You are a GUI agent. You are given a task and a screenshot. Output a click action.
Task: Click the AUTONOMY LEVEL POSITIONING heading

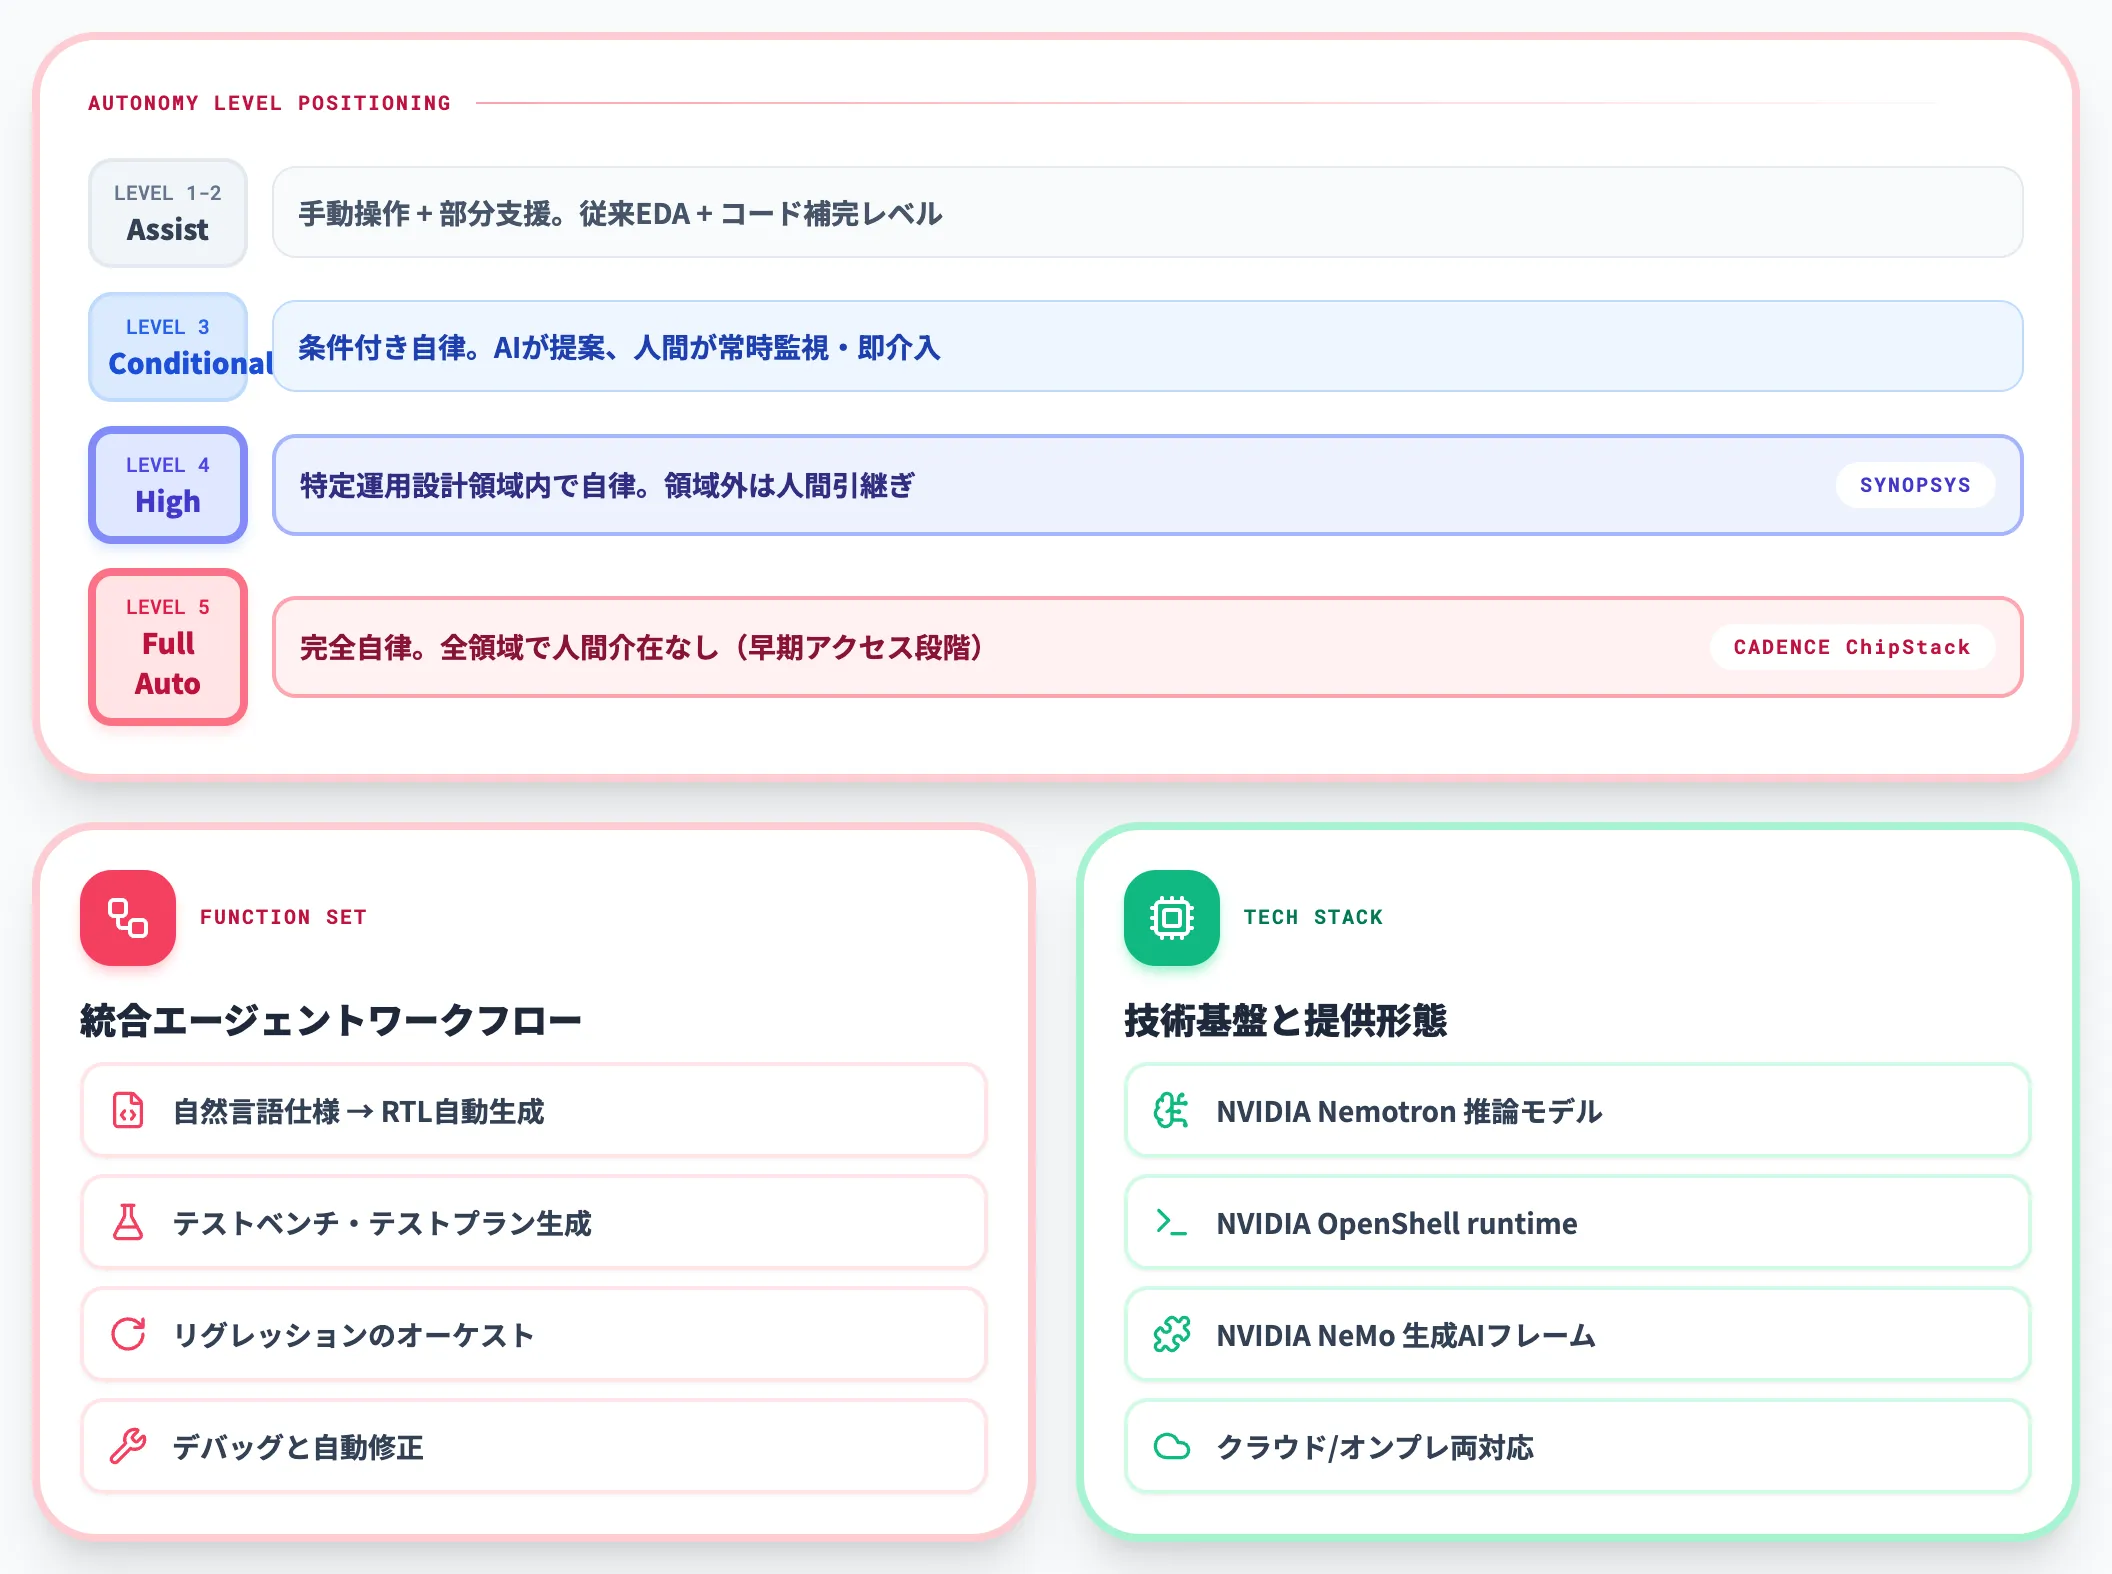[x=269, y=103]
